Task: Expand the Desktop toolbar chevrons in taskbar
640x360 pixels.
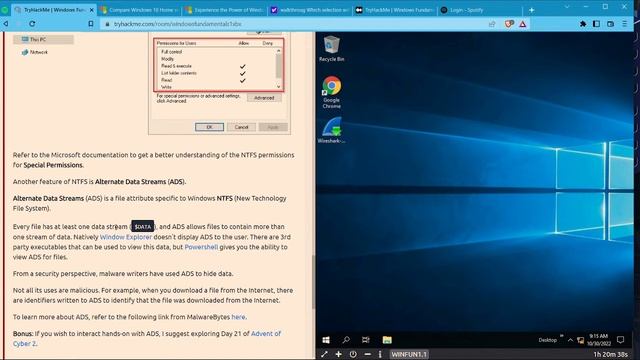Action: point(562,336)
